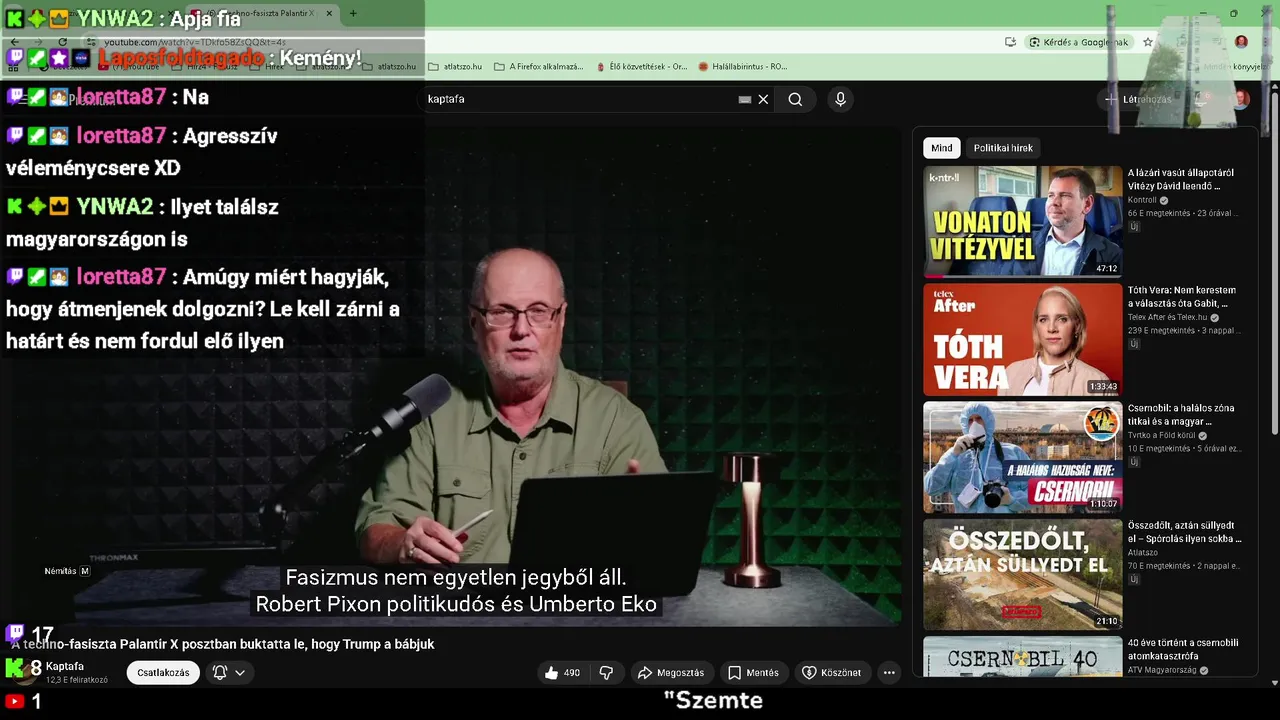
Task: Click the 'Atlatszo' channel name in sidebar
Action: [x=1143, y=553]
